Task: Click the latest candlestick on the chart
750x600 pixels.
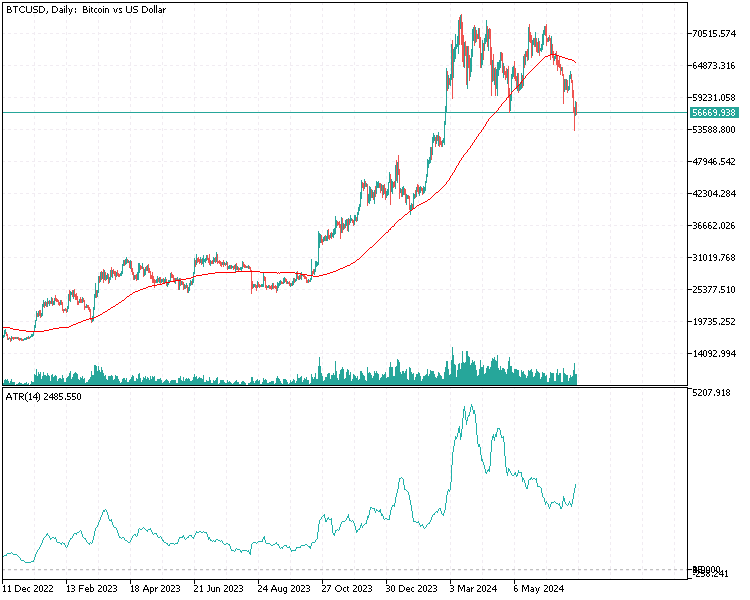Action: point(575,112)
